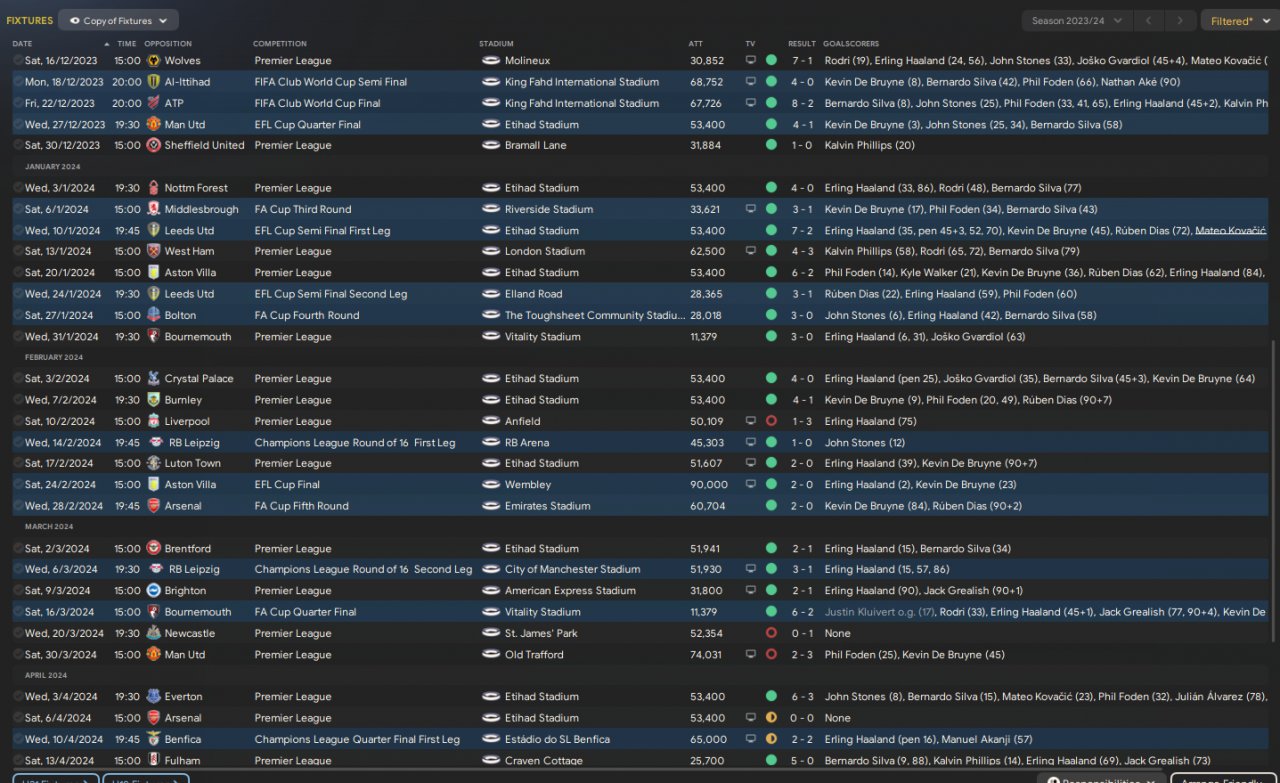Expand the Season 2023/24 dropdown
Screen dimensions: 1280x783
(1077, 20)
